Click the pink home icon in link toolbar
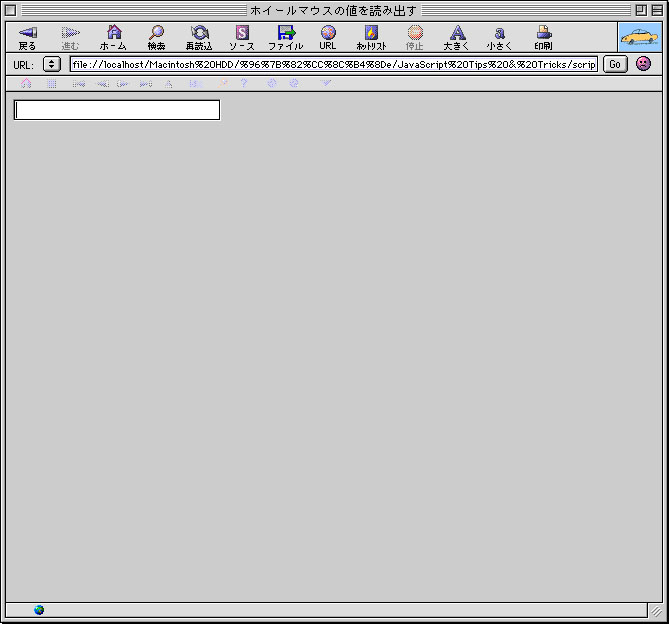The height and width of the screenshot is (624, 669). (26, 83)
